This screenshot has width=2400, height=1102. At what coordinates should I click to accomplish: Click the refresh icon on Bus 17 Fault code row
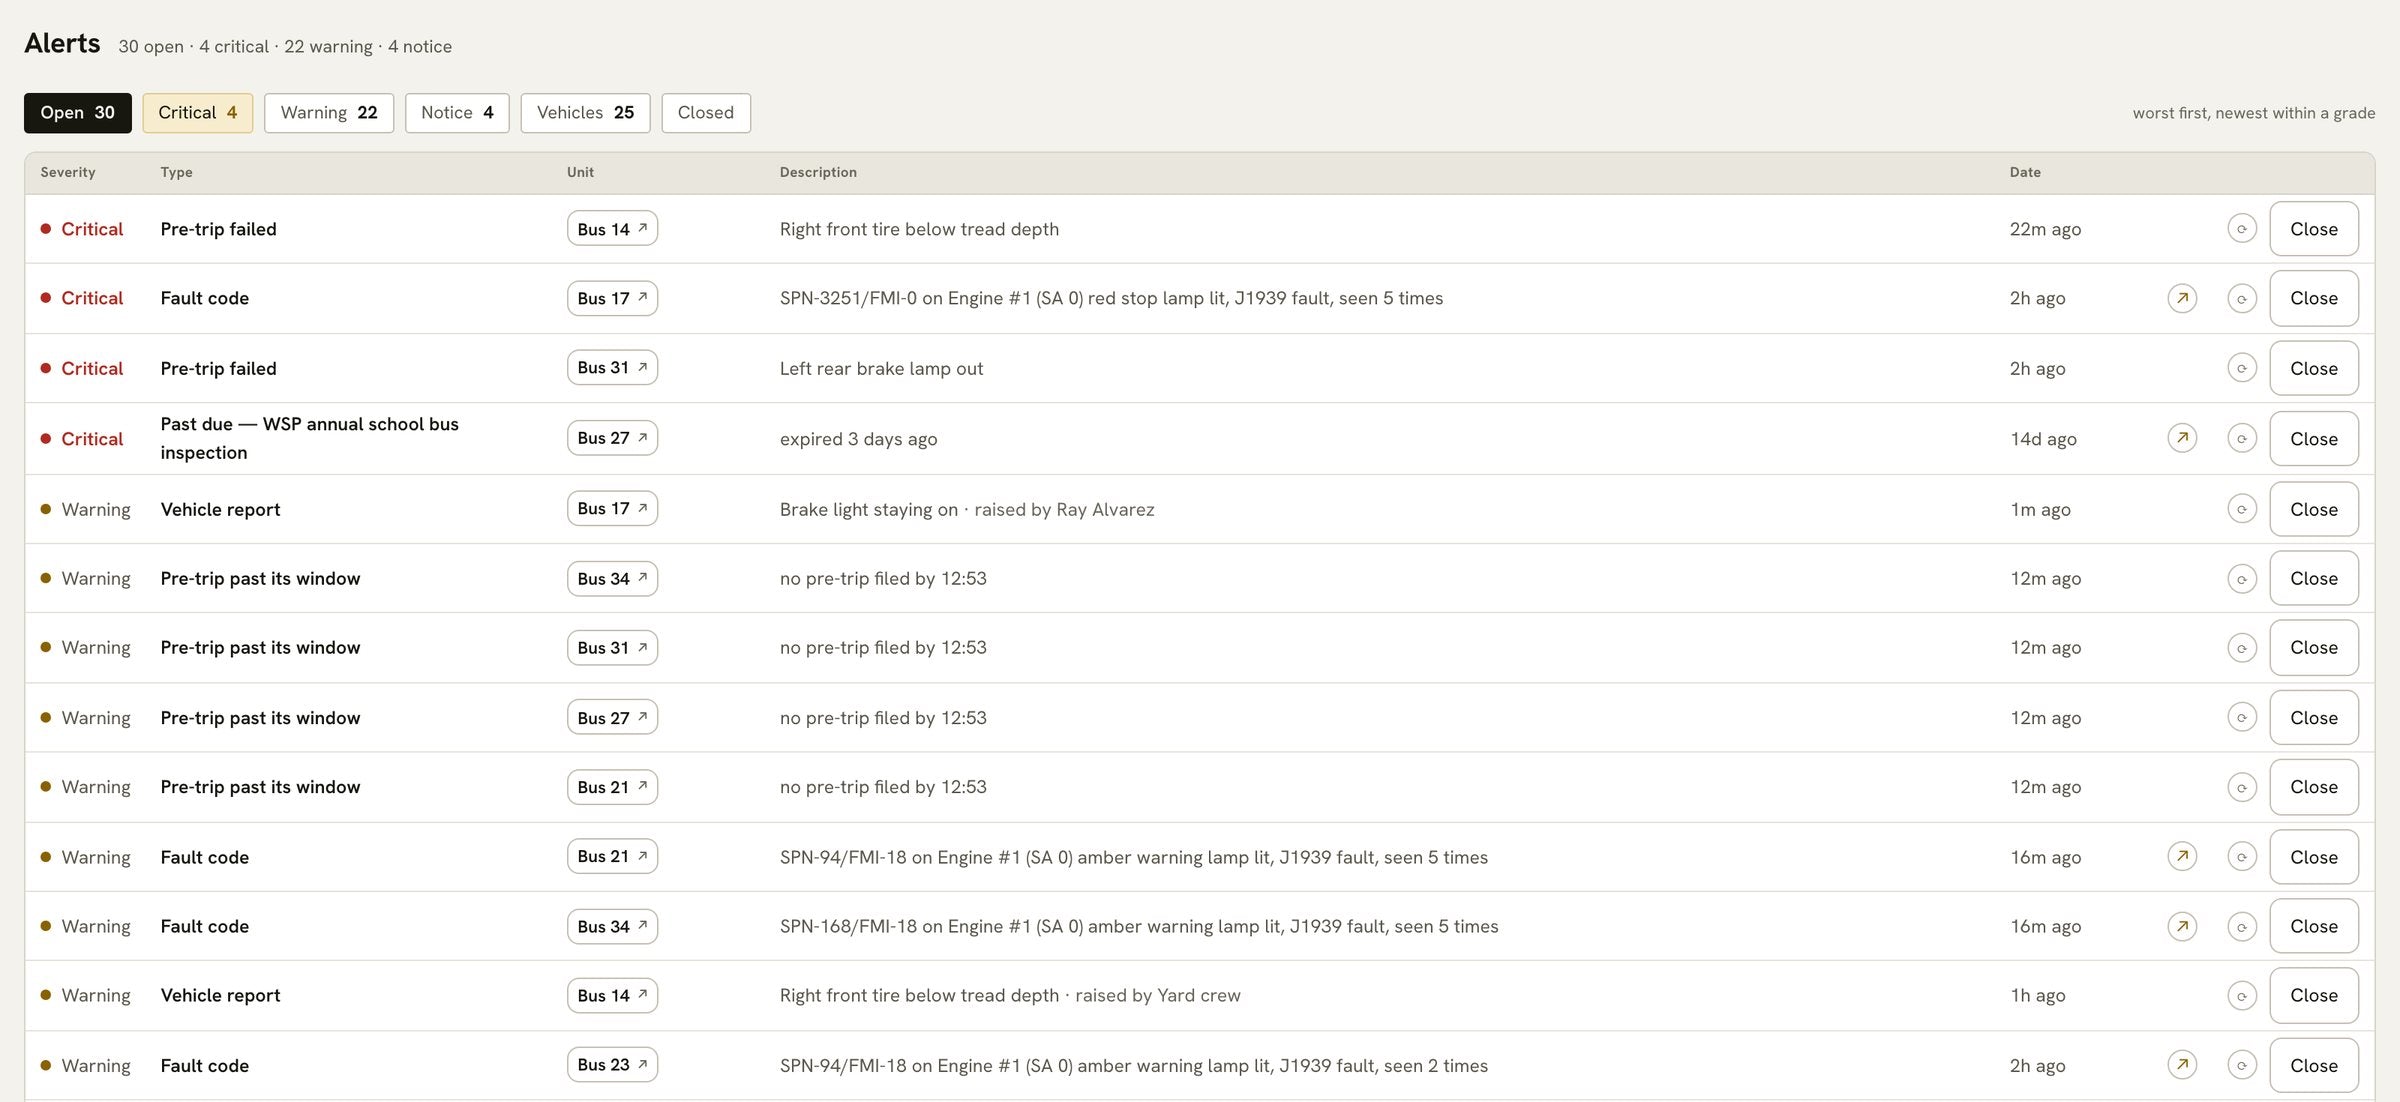coord(2242,298)
